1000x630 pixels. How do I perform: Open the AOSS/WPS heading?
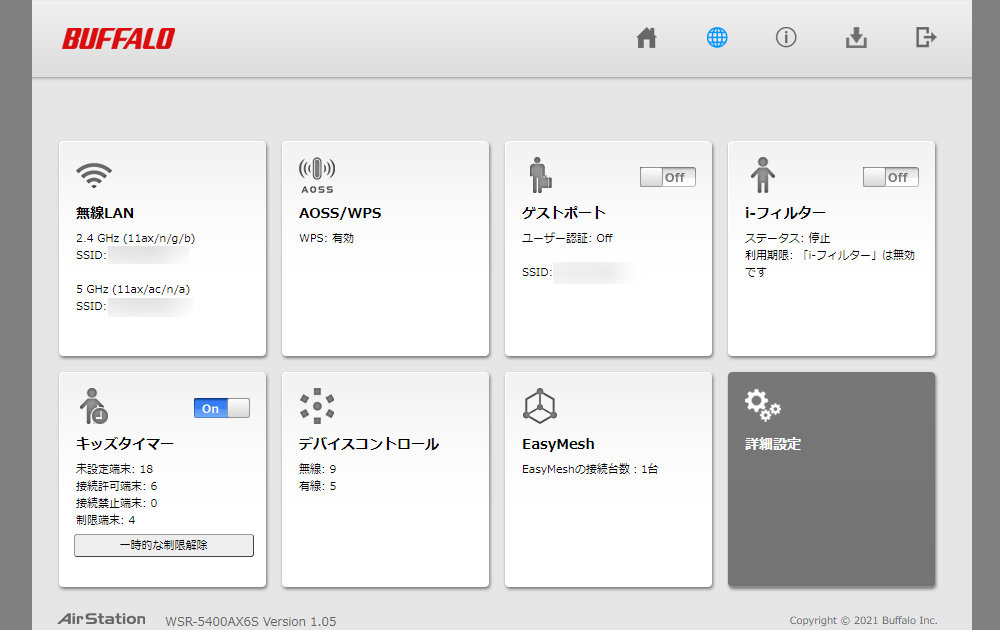click(x=340, y=213)
